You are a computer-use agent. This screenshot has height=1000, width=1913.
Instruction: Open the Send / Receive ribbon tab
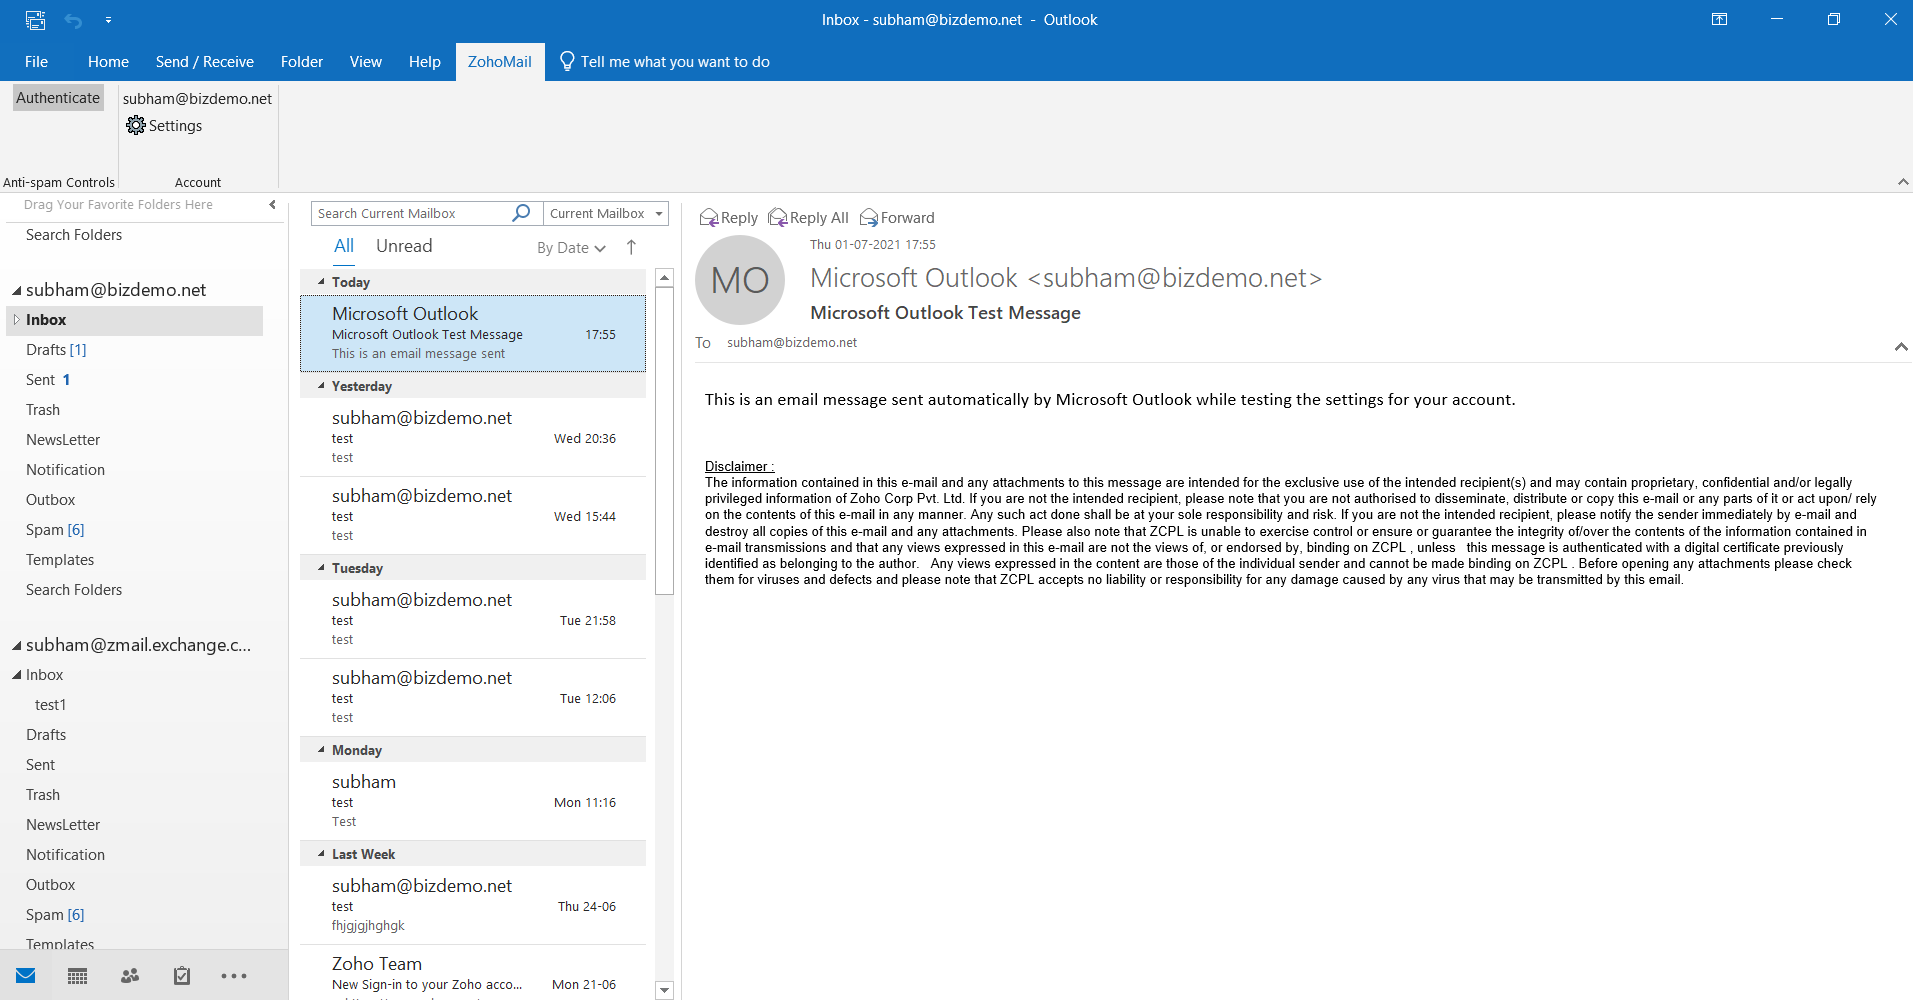(204, 62)
